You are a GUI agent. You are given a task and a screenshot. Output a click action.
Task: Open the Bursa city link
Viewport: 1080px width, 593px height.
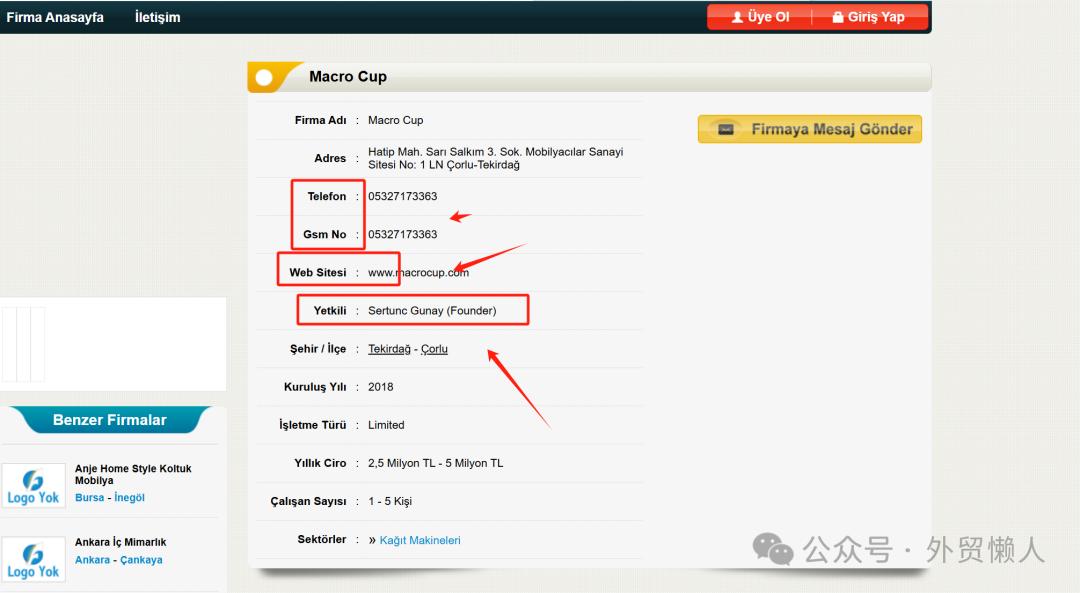click(90, 497)
